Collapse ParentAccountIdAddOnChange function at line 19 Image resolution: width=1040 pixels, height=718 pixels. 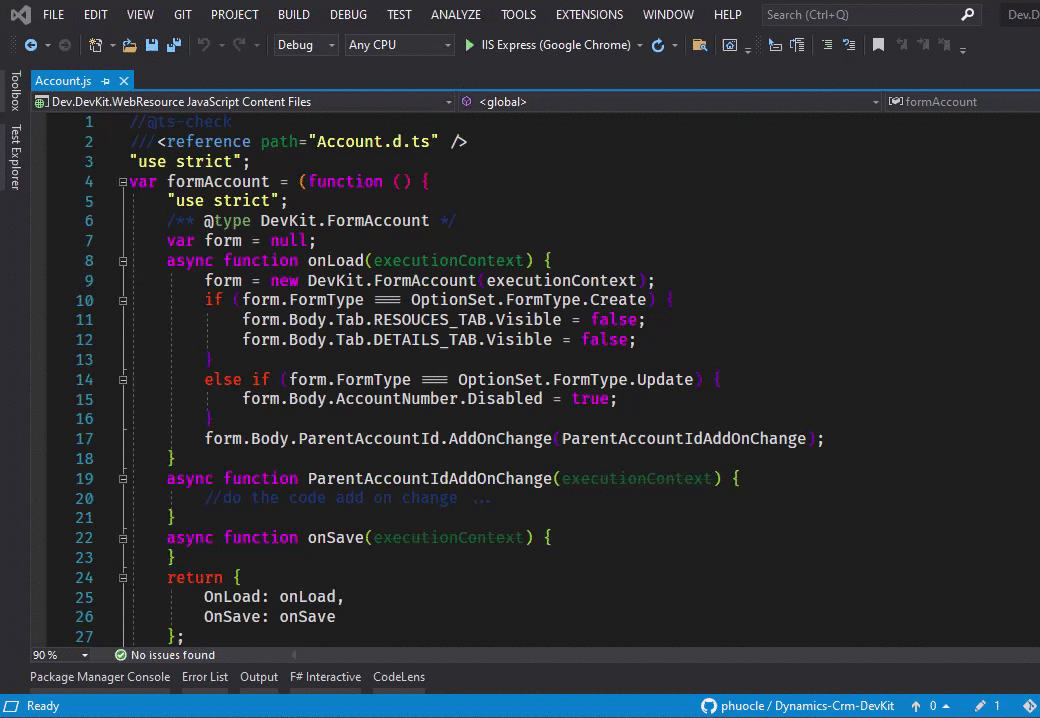coord(123,479)
